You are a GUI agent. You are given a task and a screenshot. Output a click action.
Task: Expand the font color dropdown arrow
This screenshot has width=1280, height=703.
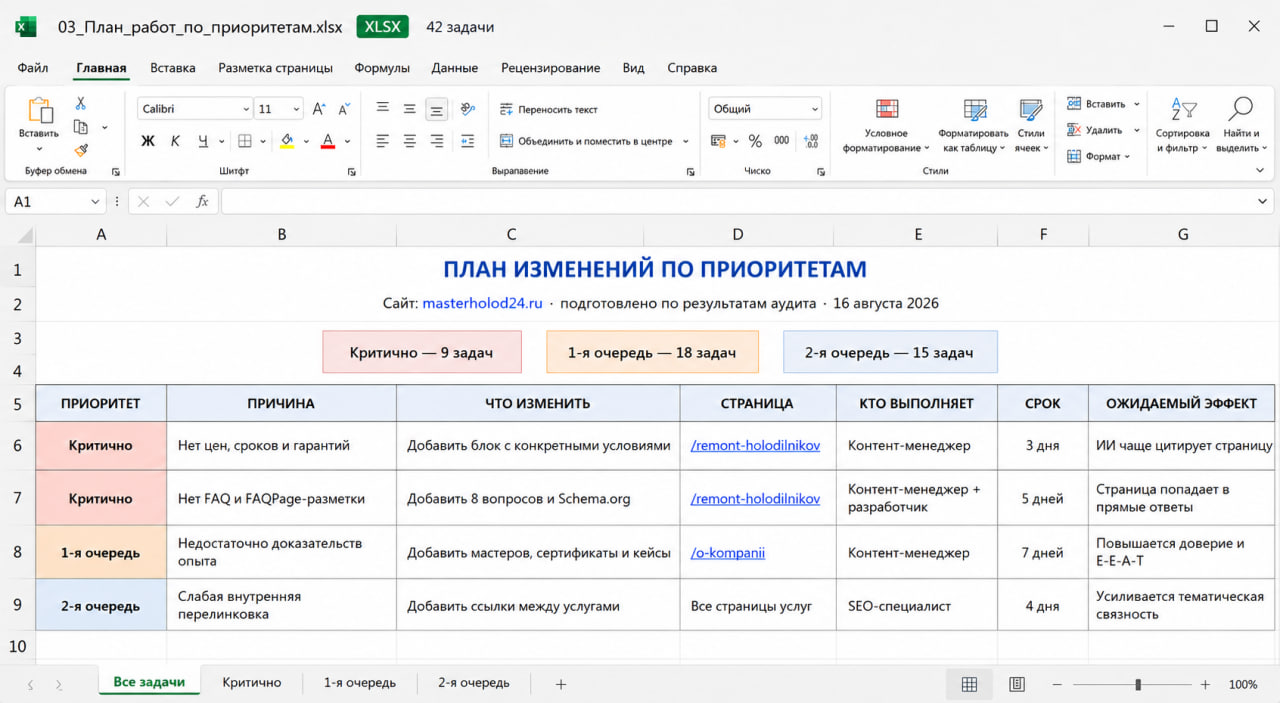[347, 141]
